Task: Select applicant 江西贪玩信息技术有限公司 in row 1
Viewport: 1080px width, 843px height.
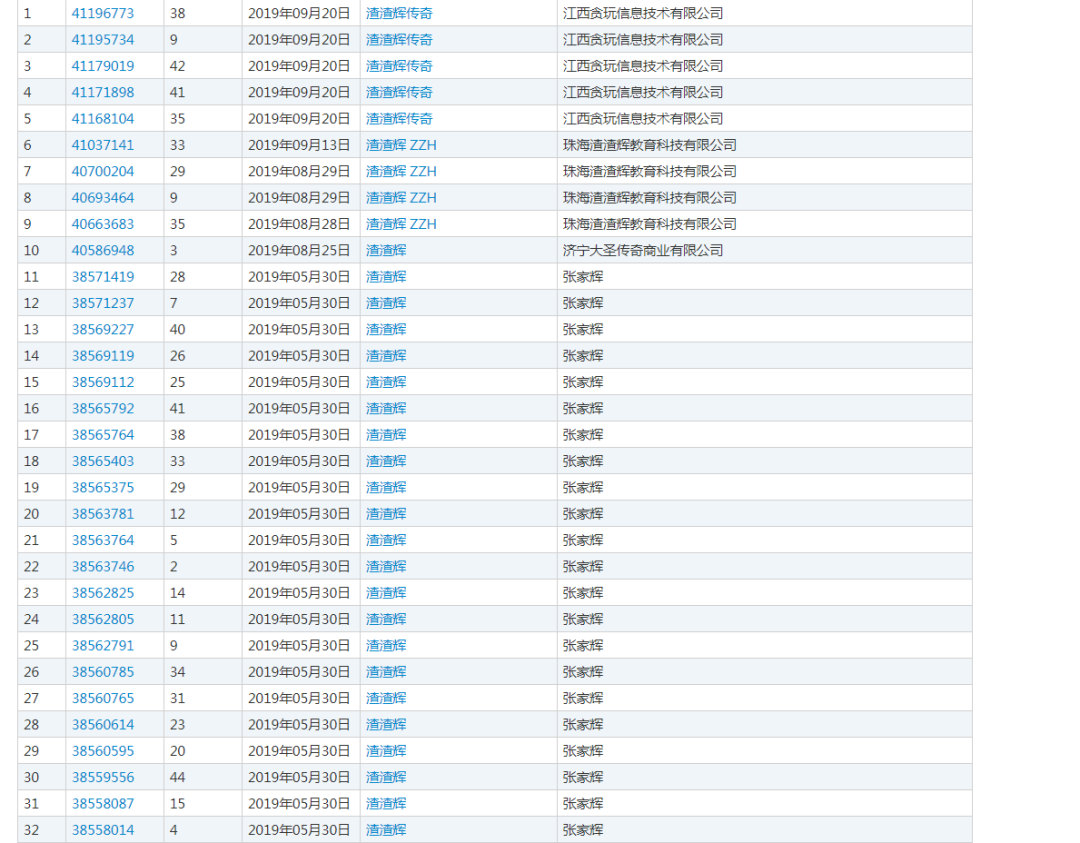Action: (643, 13)
